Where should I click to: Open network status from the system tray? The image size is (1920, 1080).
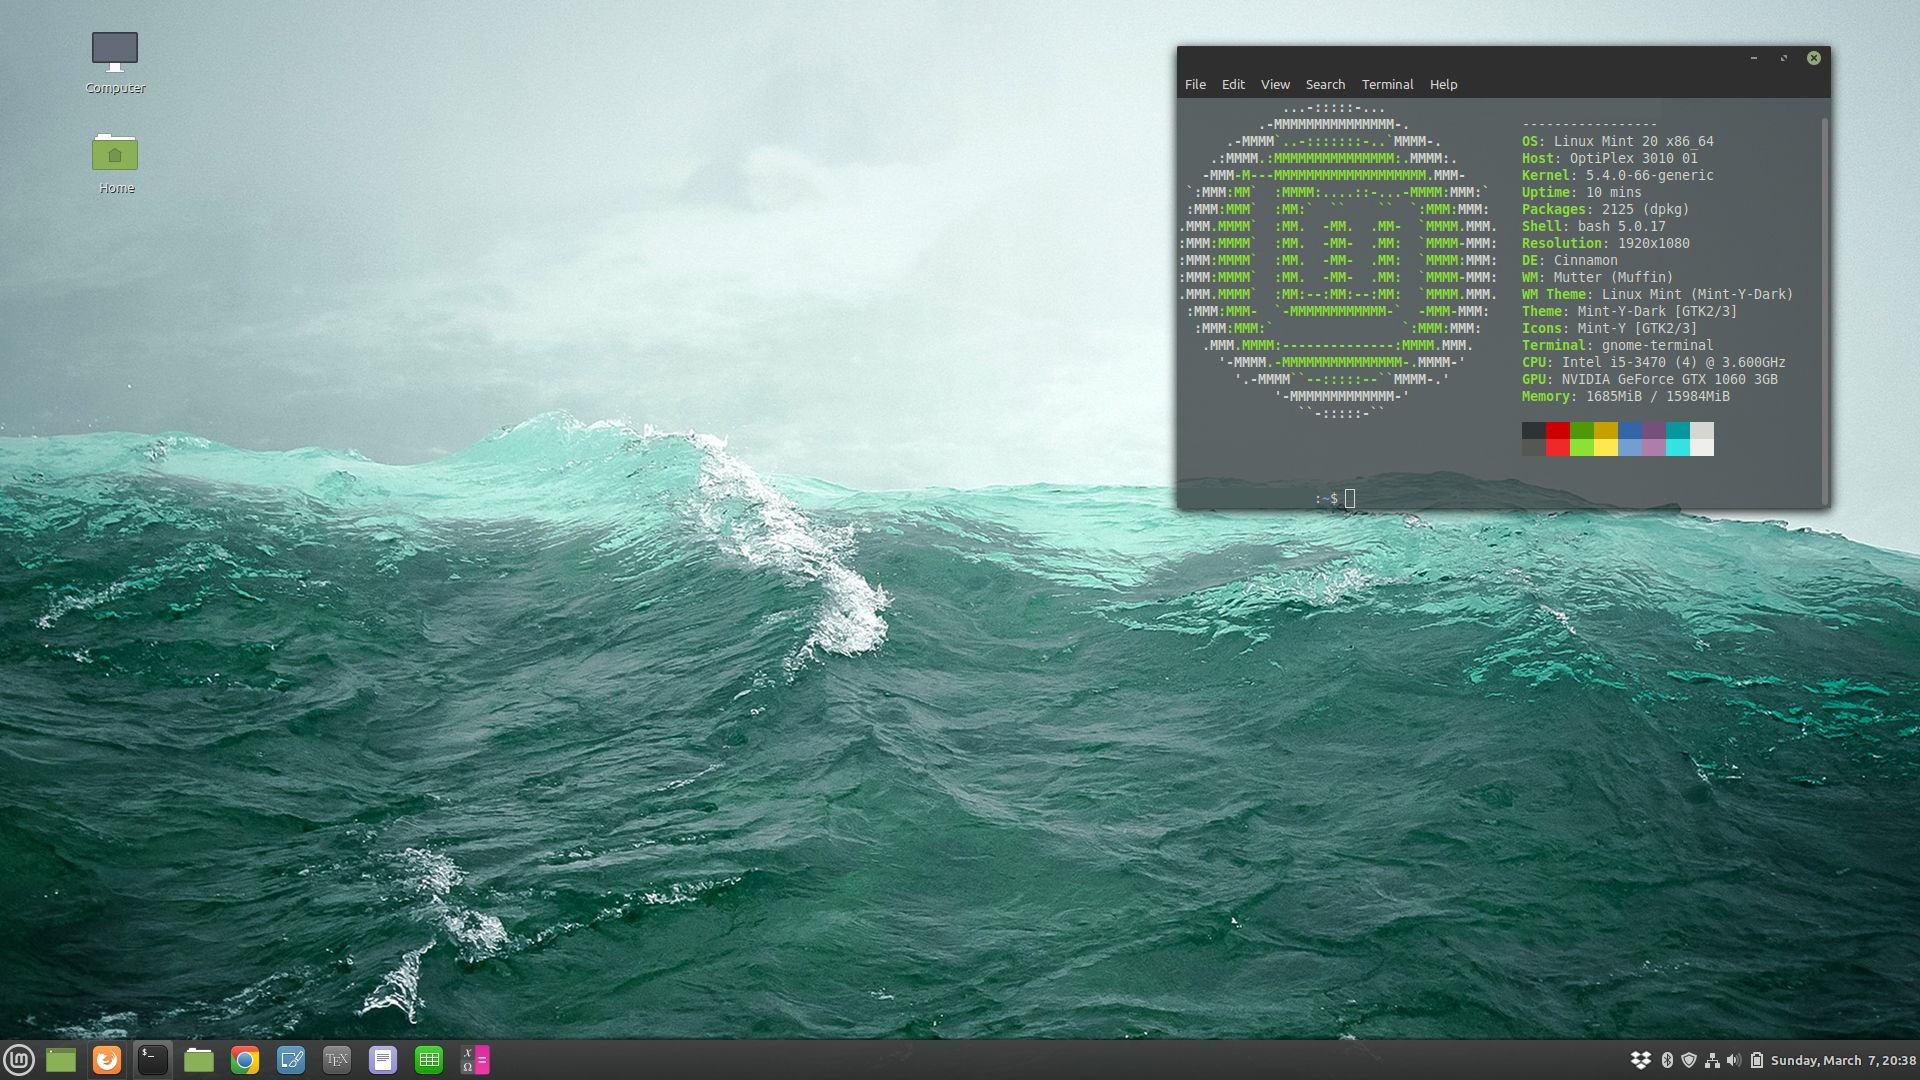point(1712,1060)
